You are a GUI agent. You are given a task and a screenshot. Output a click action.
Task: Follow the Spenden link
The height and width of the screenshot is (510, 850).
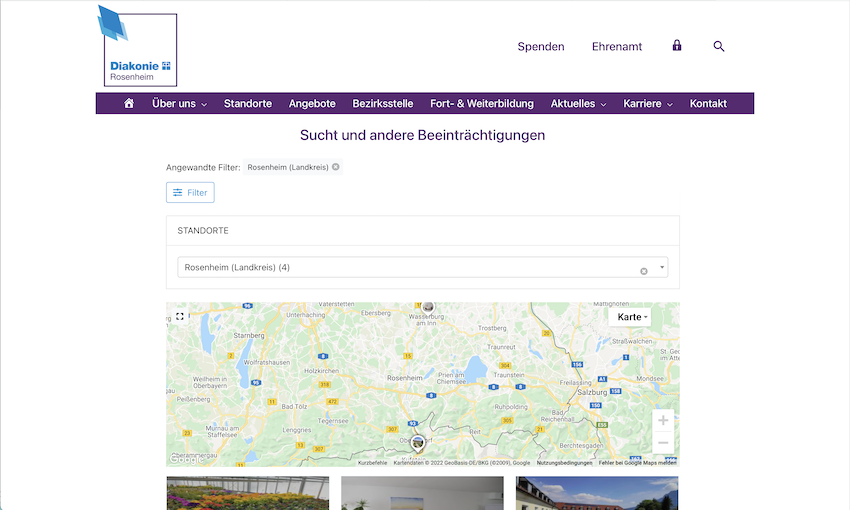(541, 47)
